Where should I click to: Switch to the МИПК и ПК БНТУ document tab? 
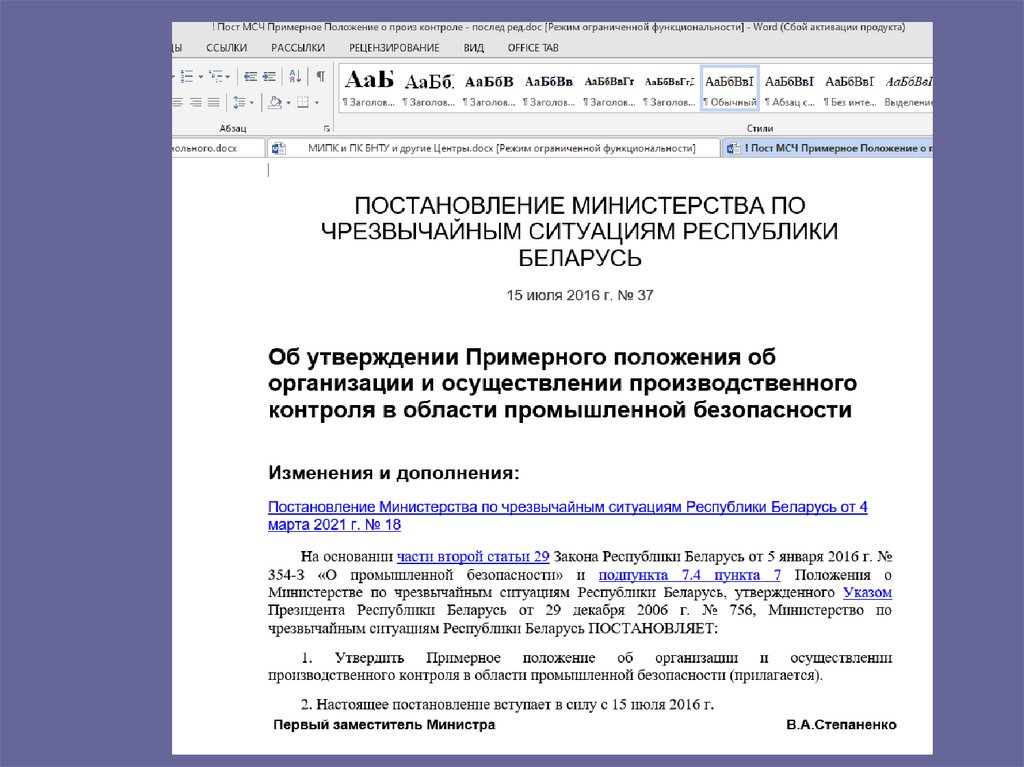tap(500, 148)
